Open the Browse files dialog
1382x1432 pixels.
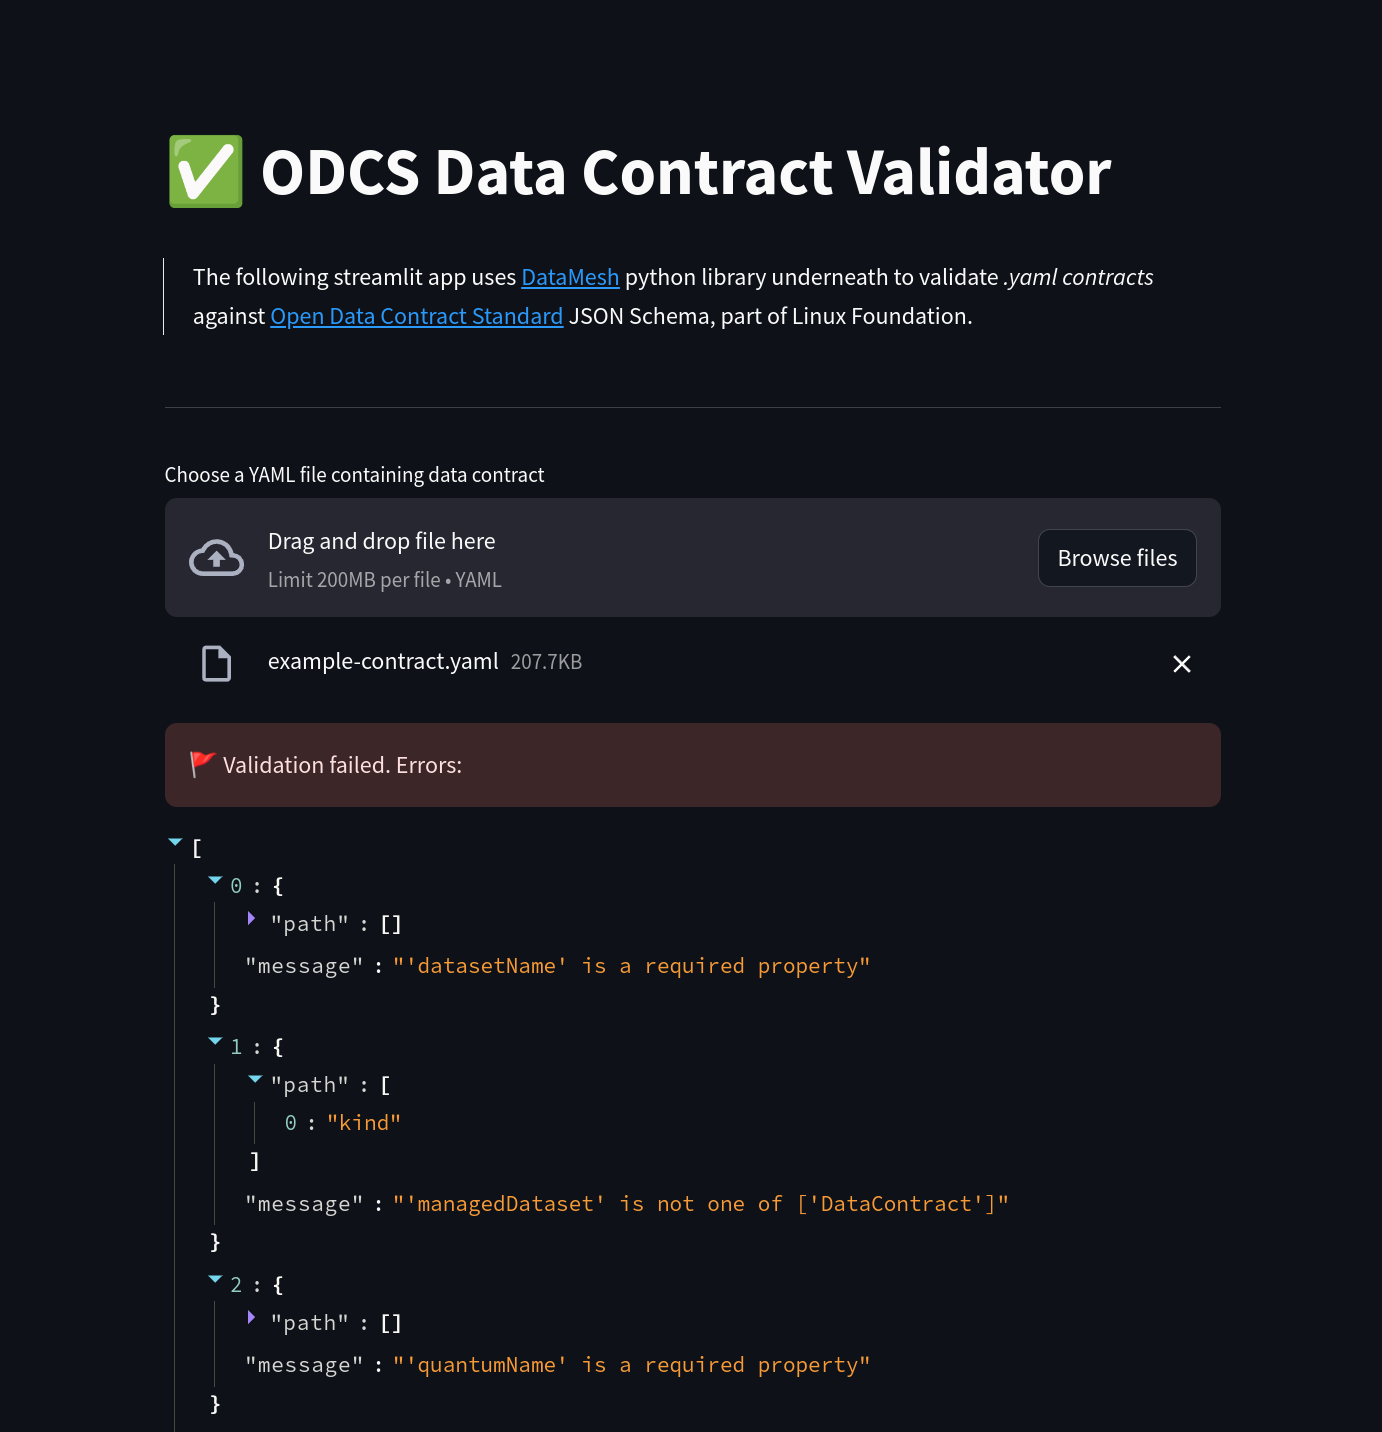(1117, 558)
